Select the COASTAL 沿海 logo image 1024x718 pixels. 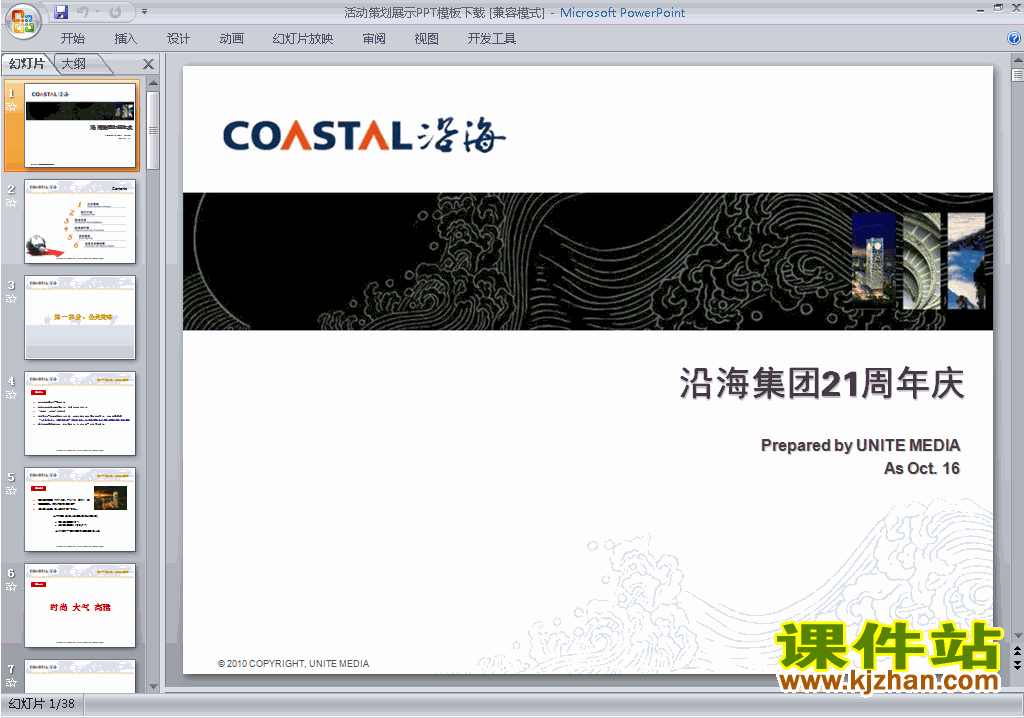(364, 135)
